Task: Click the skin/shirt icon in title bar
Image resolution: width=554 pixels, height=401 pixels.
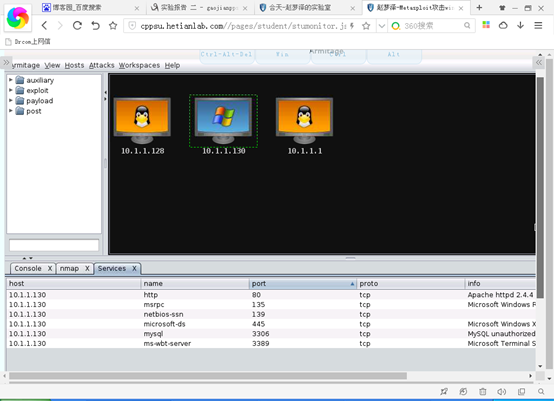Action: tap(502, 8)
